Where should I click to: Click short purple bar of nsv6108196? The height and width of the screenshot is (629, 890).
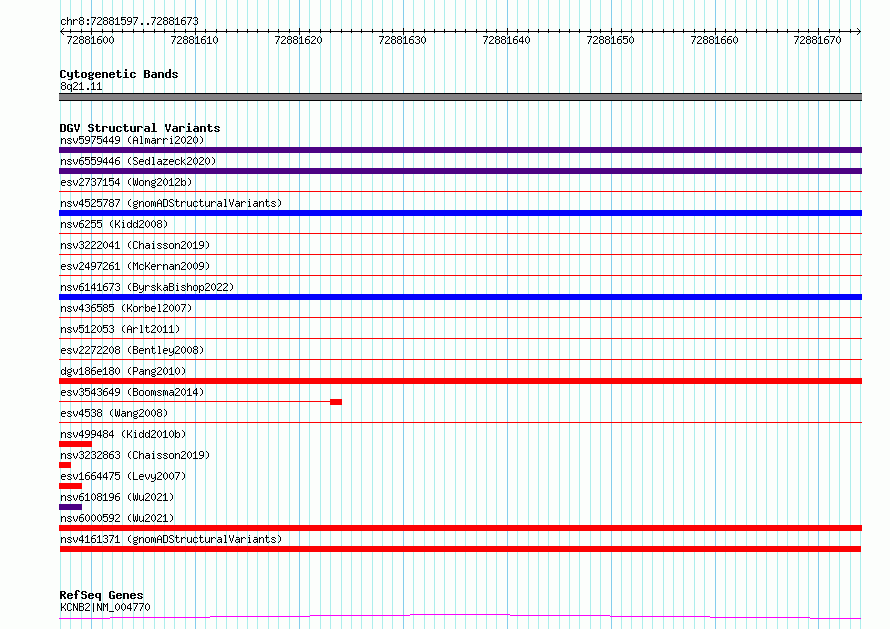[70, 507]
